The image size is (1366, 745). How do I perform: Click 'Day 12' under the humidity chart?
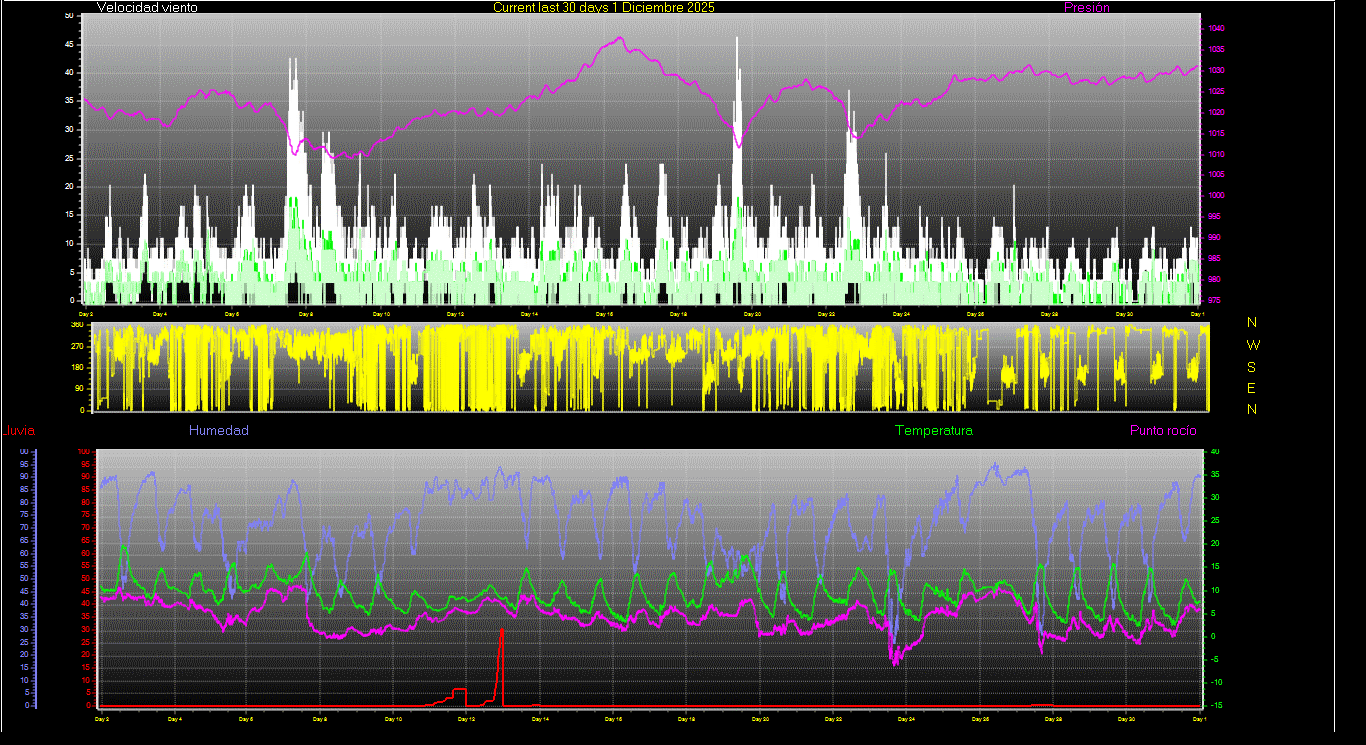pos(466,719)
